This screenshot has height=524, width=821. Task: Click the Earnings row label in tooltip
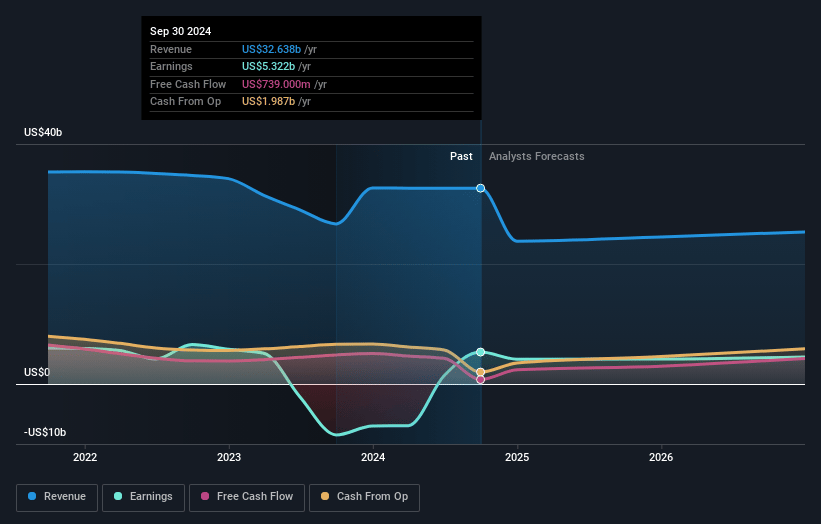171,66
